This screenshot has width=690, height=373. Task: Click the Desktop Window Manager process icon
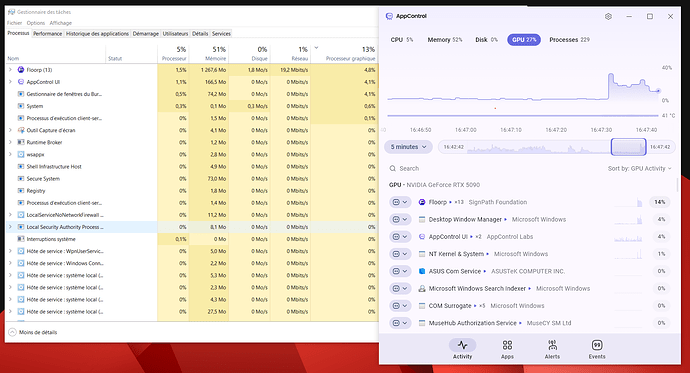(x=422, y=219)
